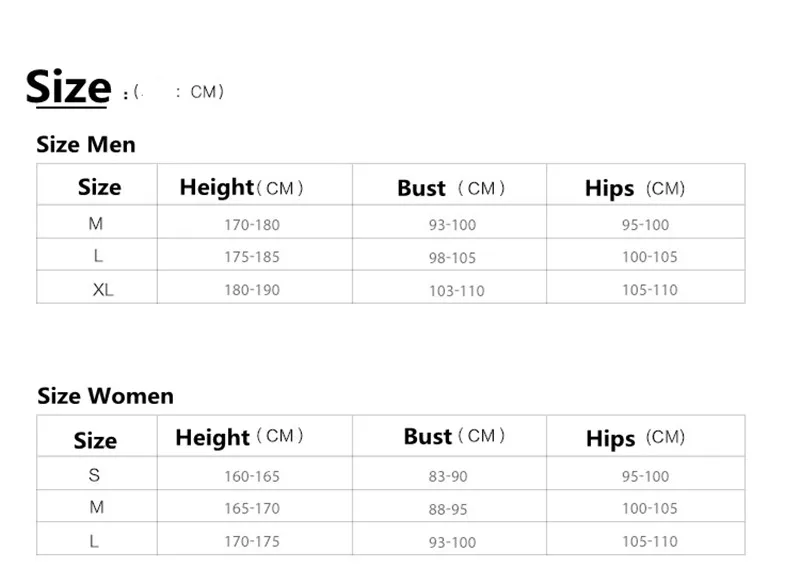Viewport: 800px width, 584px height.
Task: Click the 165-170 height cell
Action: pyautogui.click(x=251, y=508)
